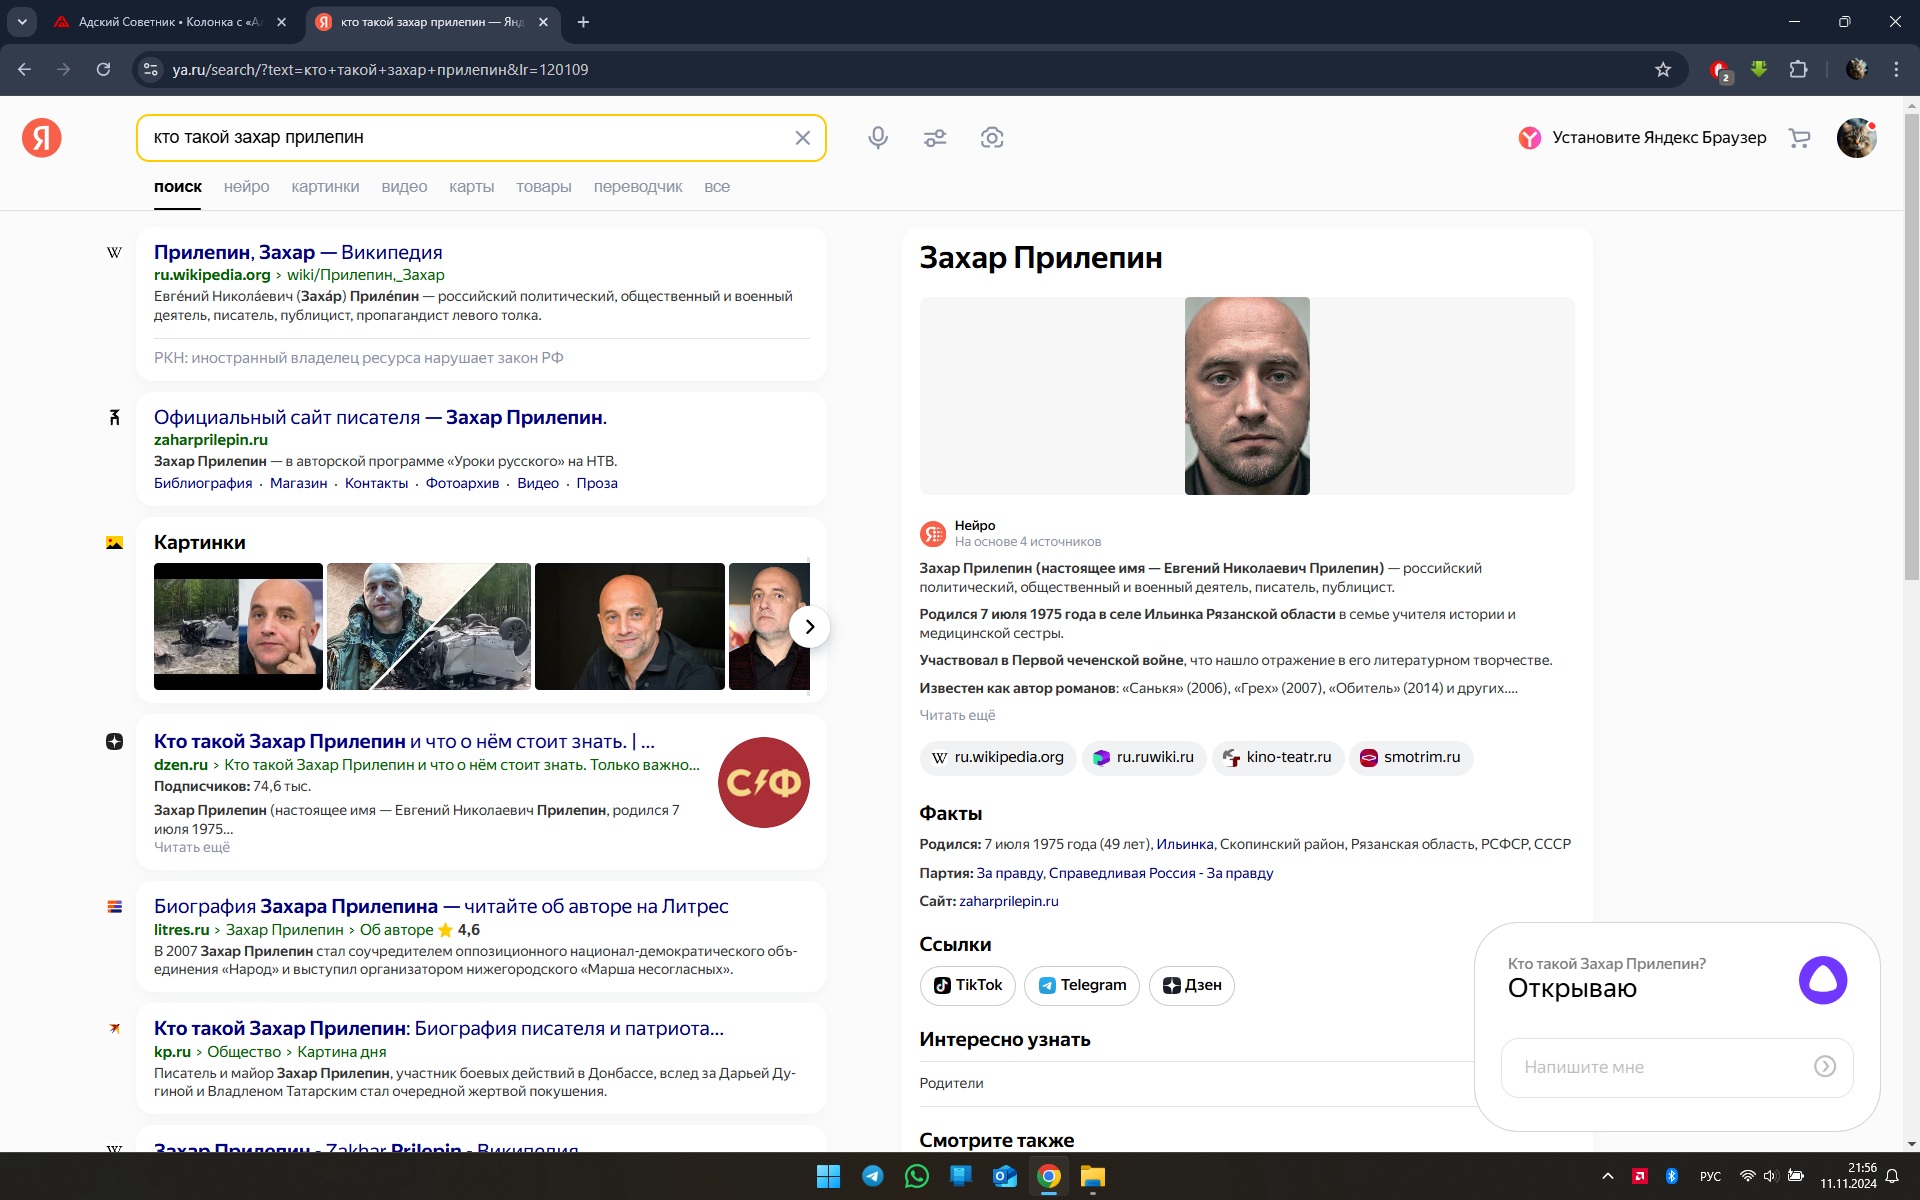The height and width of the screenshot is (1200, 1920).
Task: Click Ильинка birthplace link in Факты
Action: [1184, 844]
